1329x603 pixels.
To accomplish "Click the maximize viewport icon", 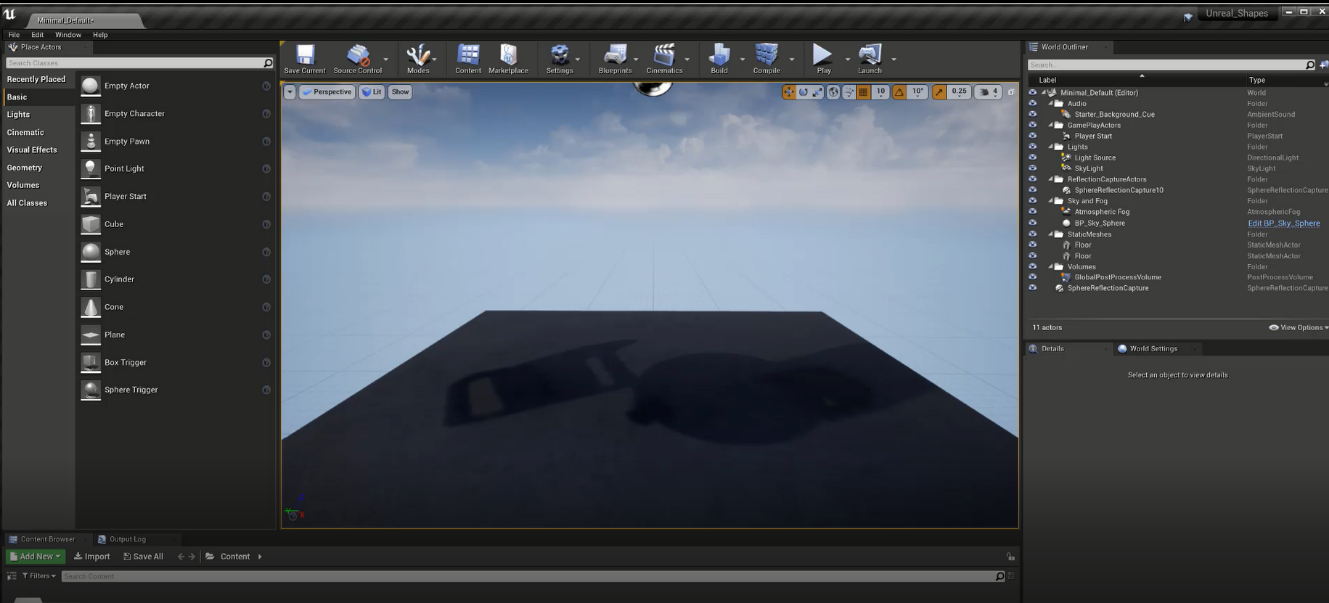I will [x=1009, y=92].
